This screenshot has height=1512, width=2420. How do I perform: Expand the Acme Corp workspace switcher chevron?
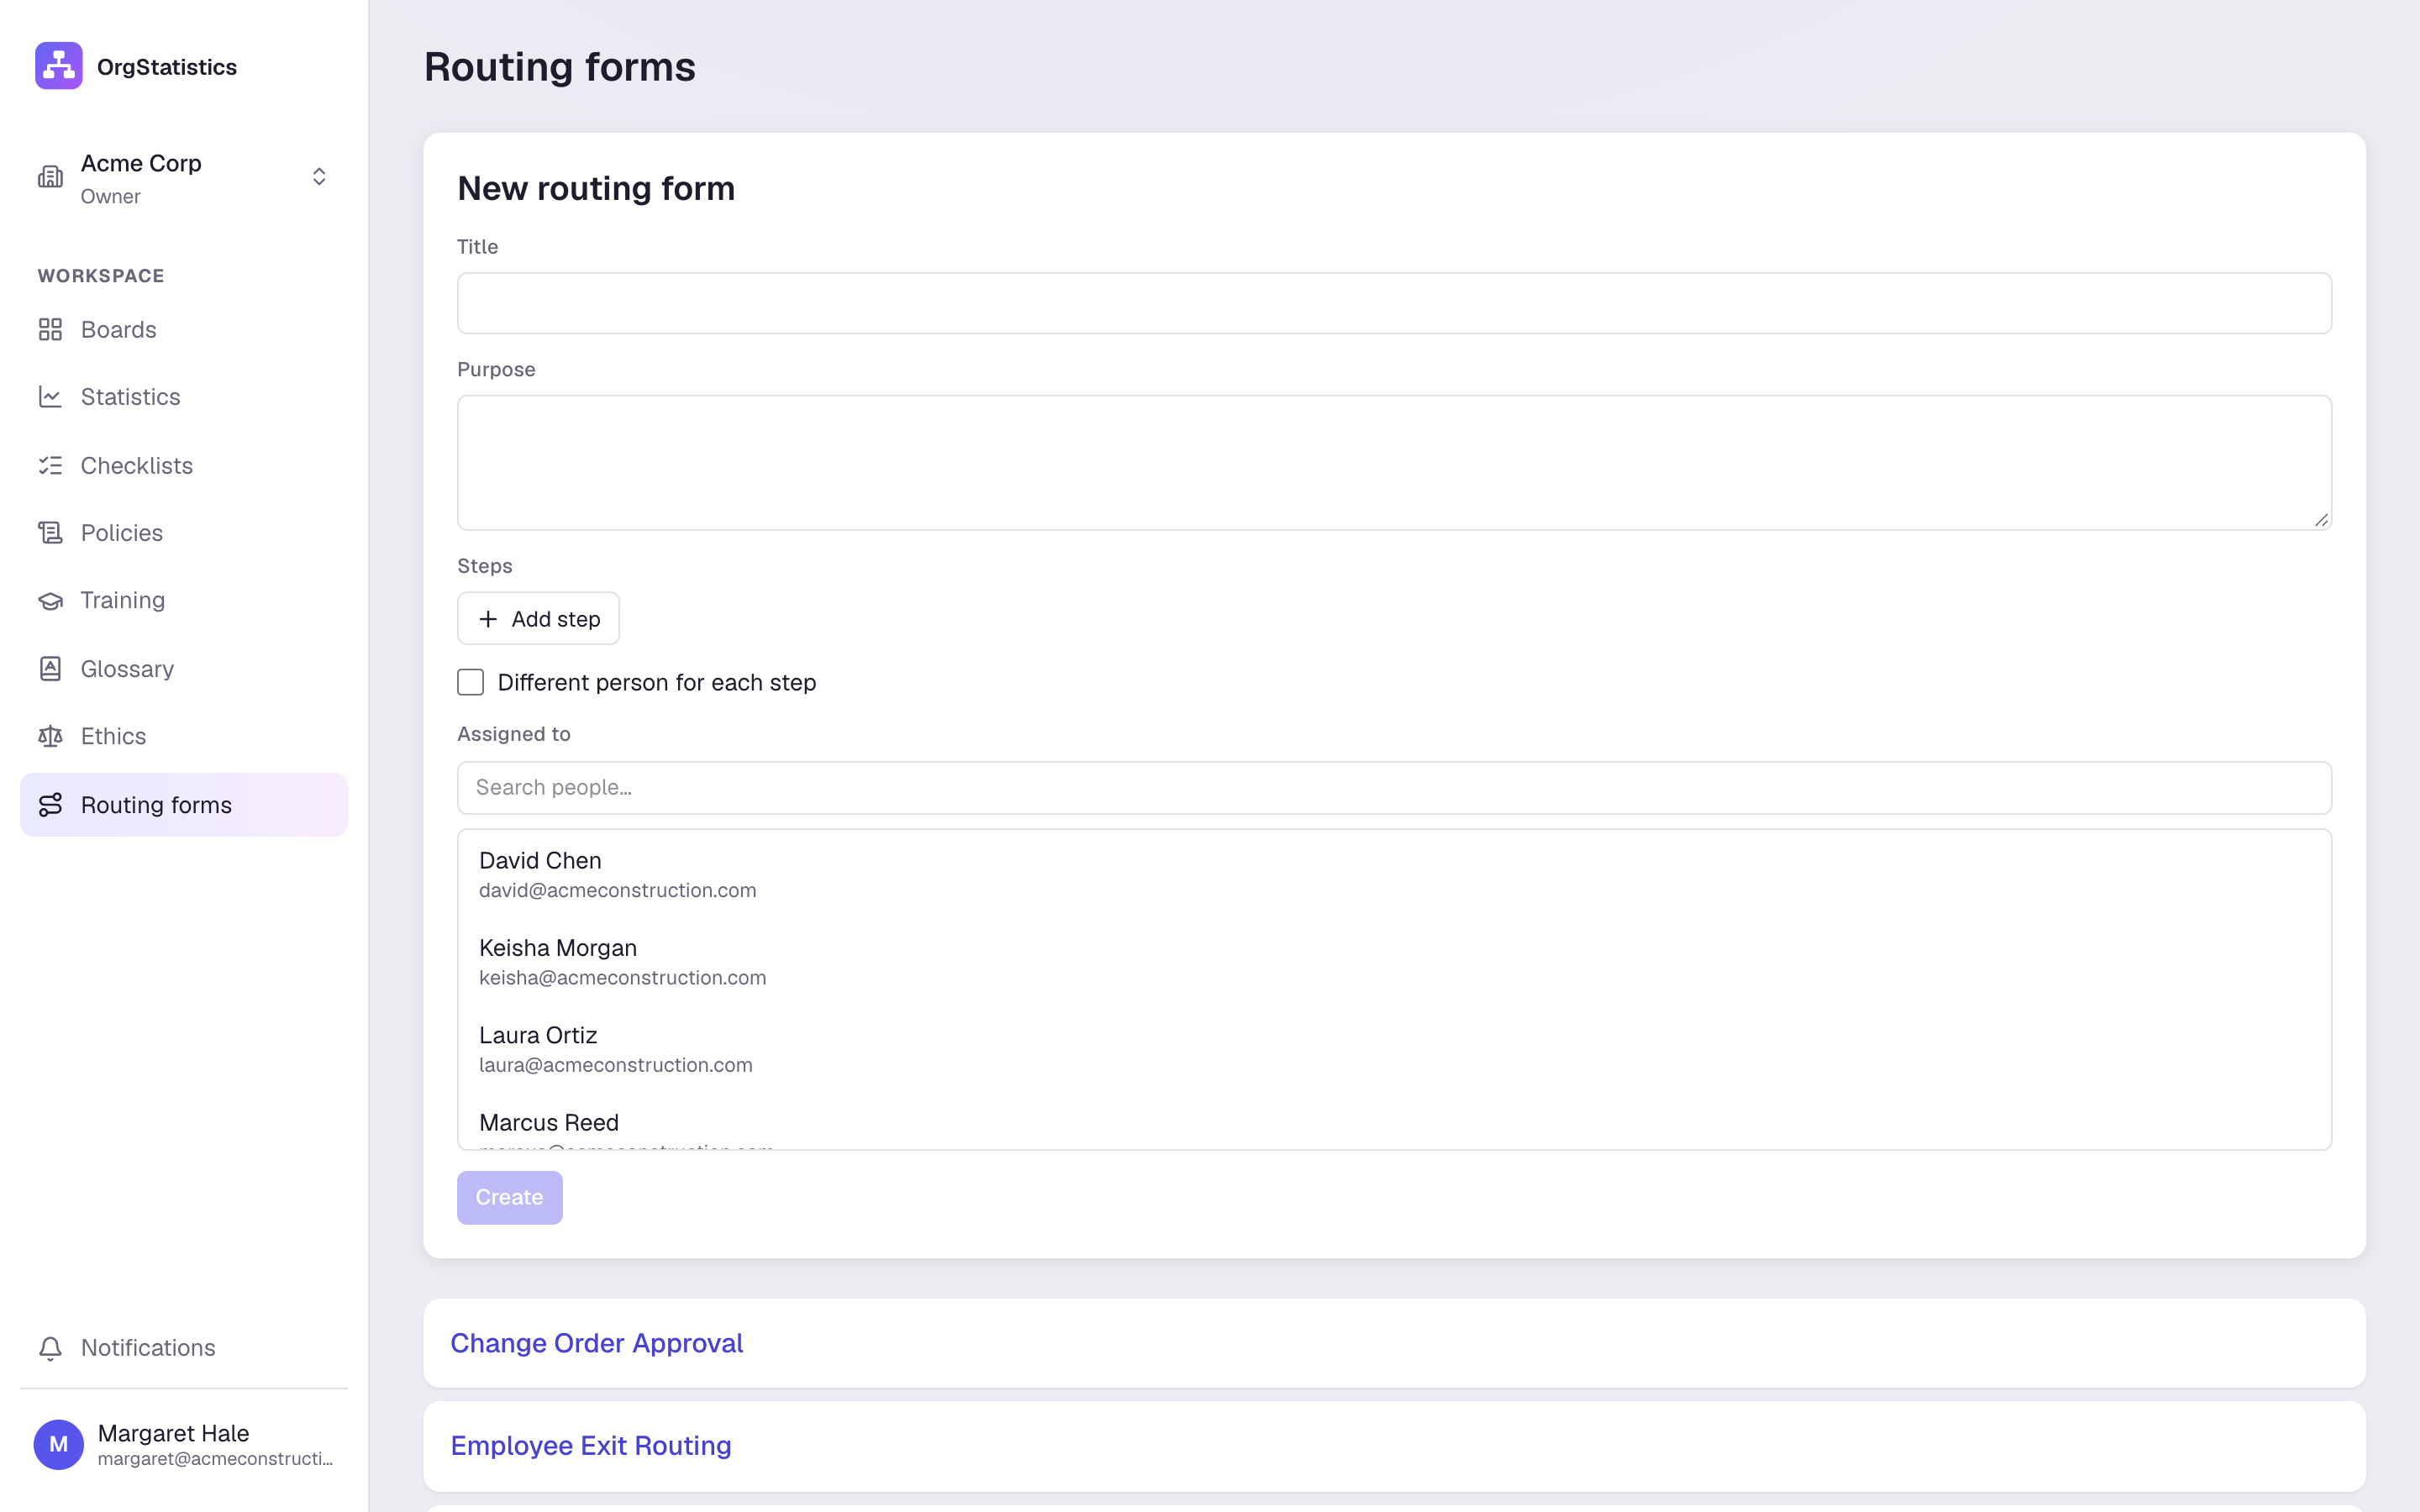319,177
